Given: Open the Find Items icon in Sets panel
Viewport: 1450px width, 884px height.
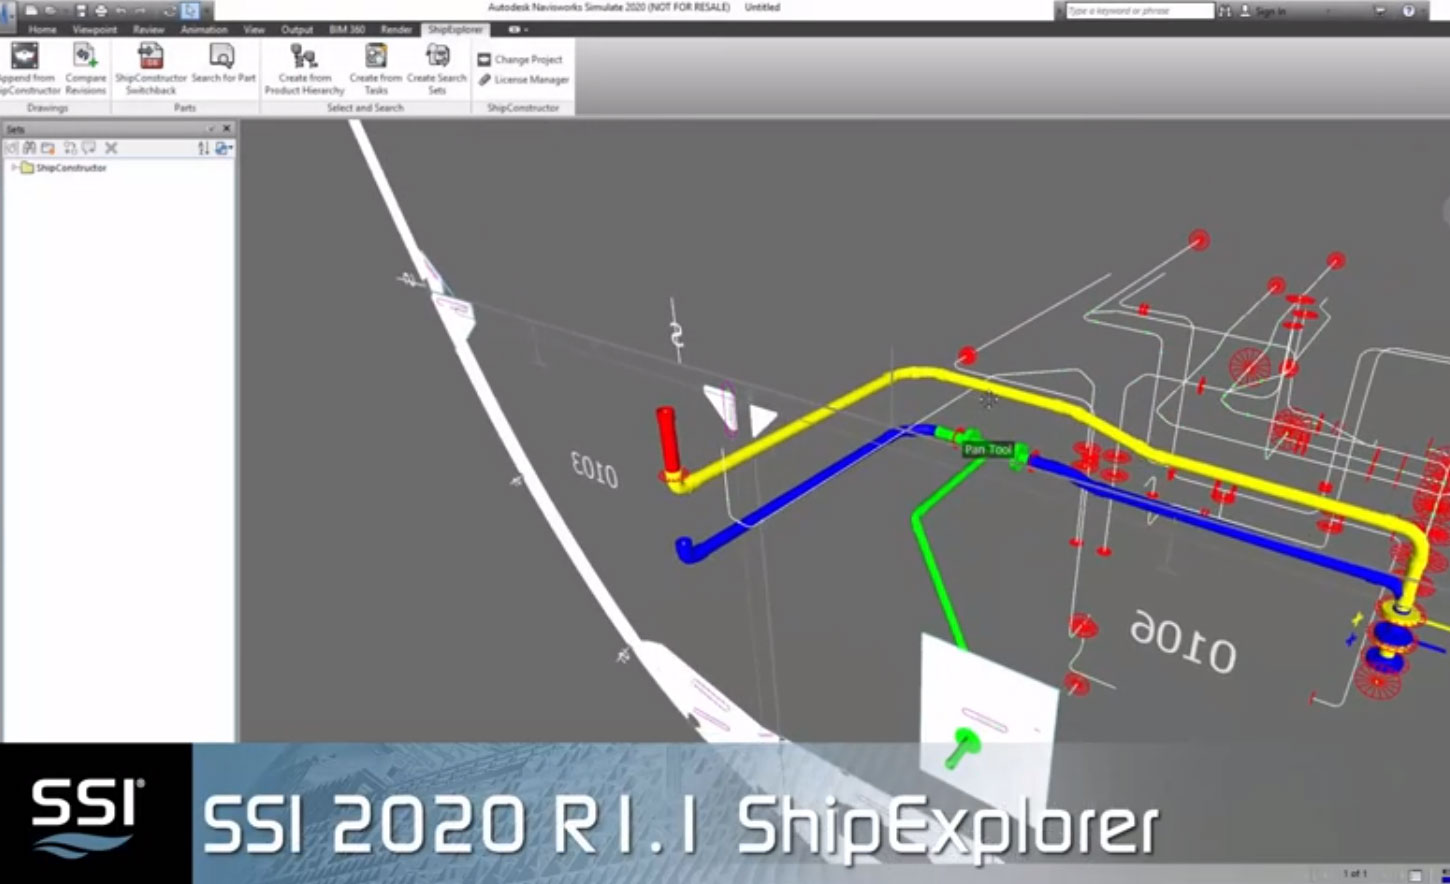Looking at the screenshot, I should (29, 148).
